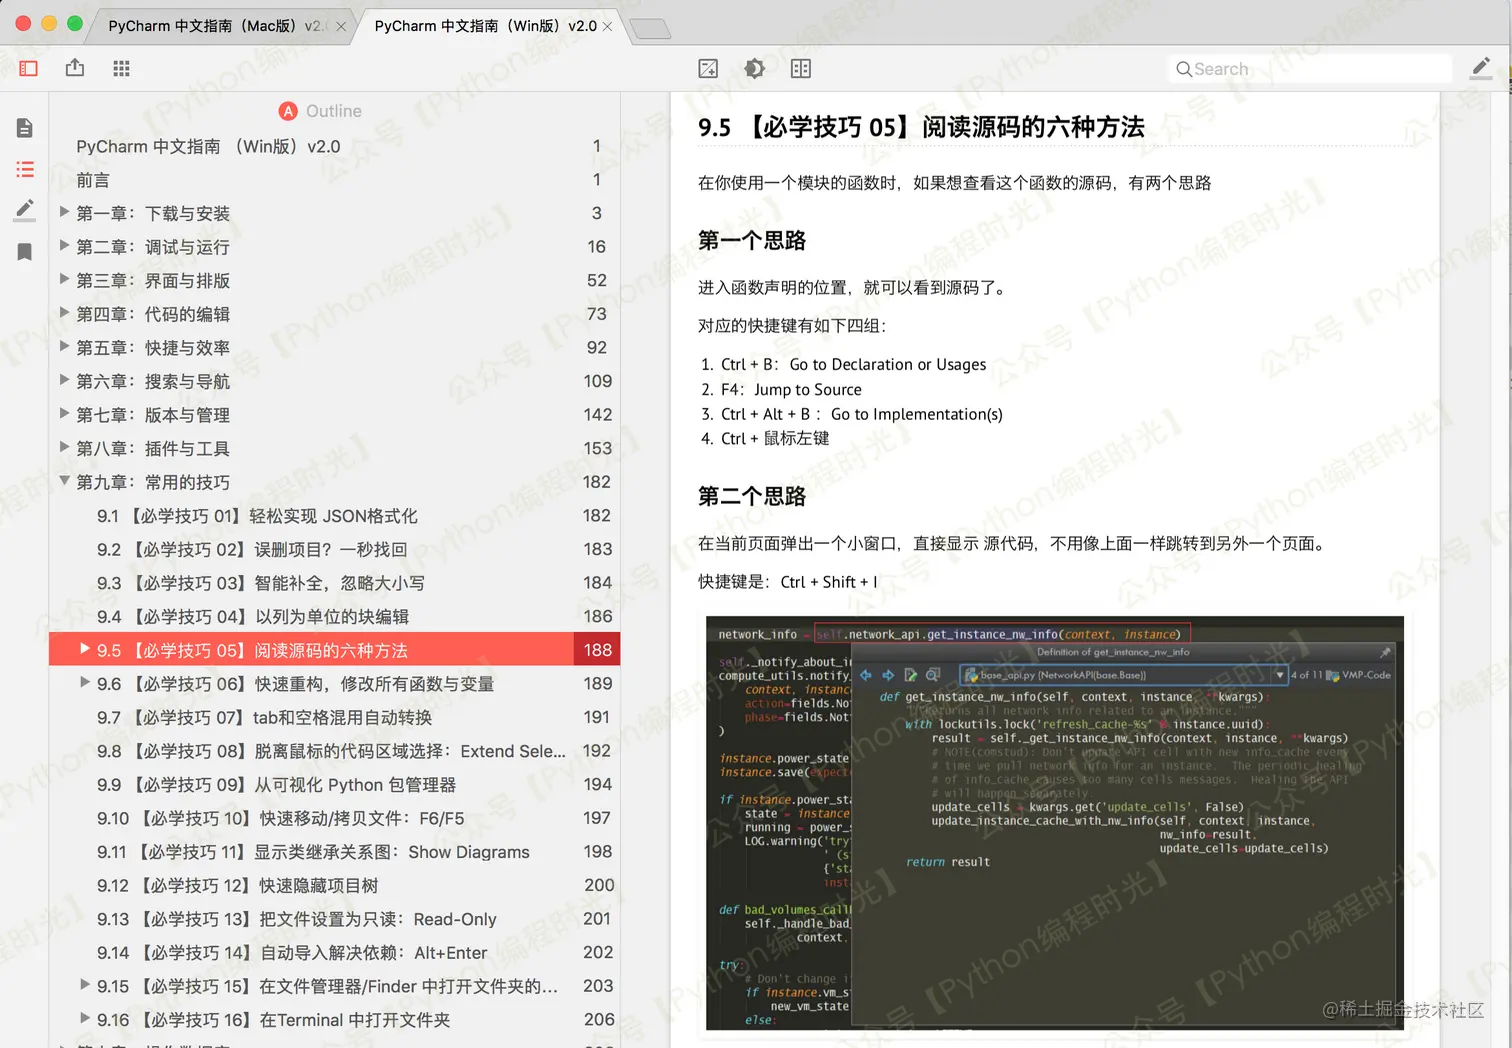Viewport: 1512px width, 1048px height.
Task: Click the red A badge beside Outline
Action: pyautogui.click(x=288, y=111)
